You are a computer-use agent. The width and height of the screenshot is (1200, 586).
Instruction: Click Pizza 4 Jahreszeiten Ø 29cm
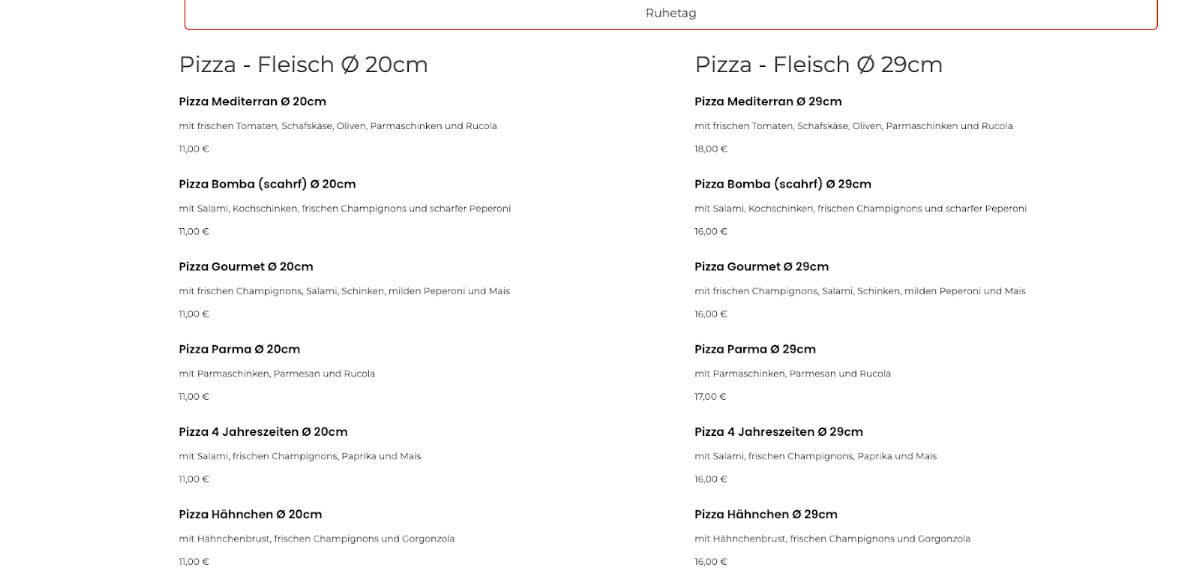pos(779,432)
